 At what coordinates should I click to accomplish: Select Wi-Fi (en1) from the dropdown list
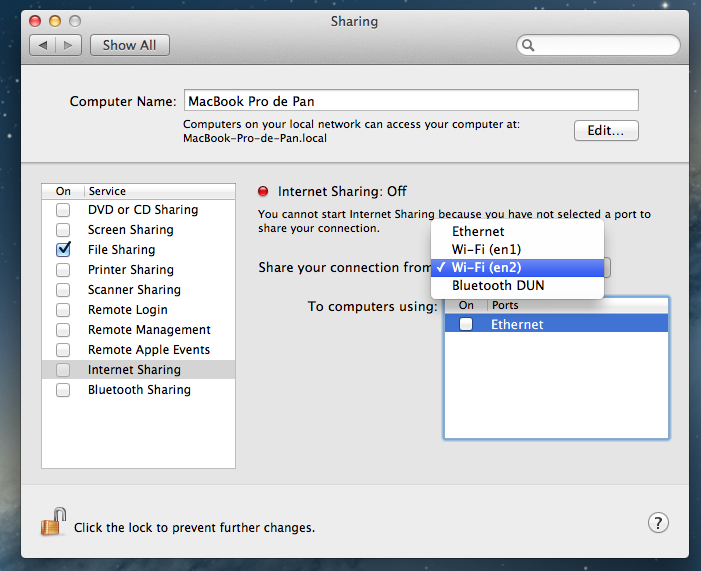click(x=486, y=249)
